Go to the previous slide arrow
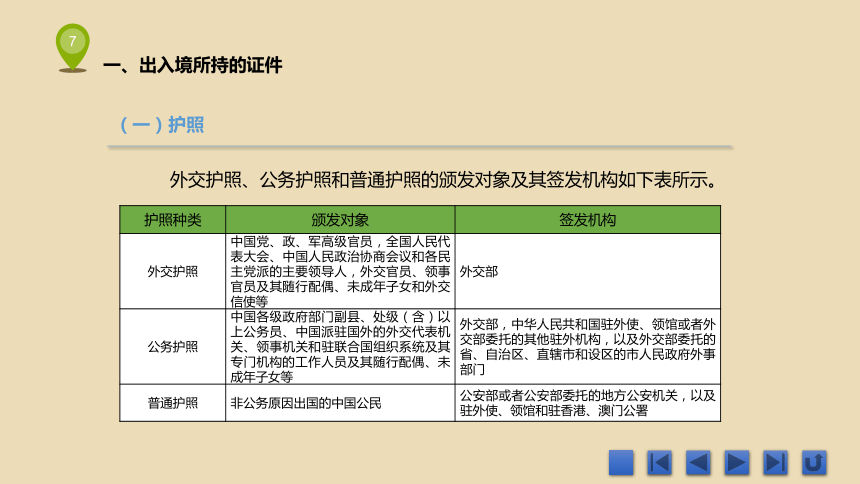The height and width of the screenshot is (484, 860). coord(698,462)
